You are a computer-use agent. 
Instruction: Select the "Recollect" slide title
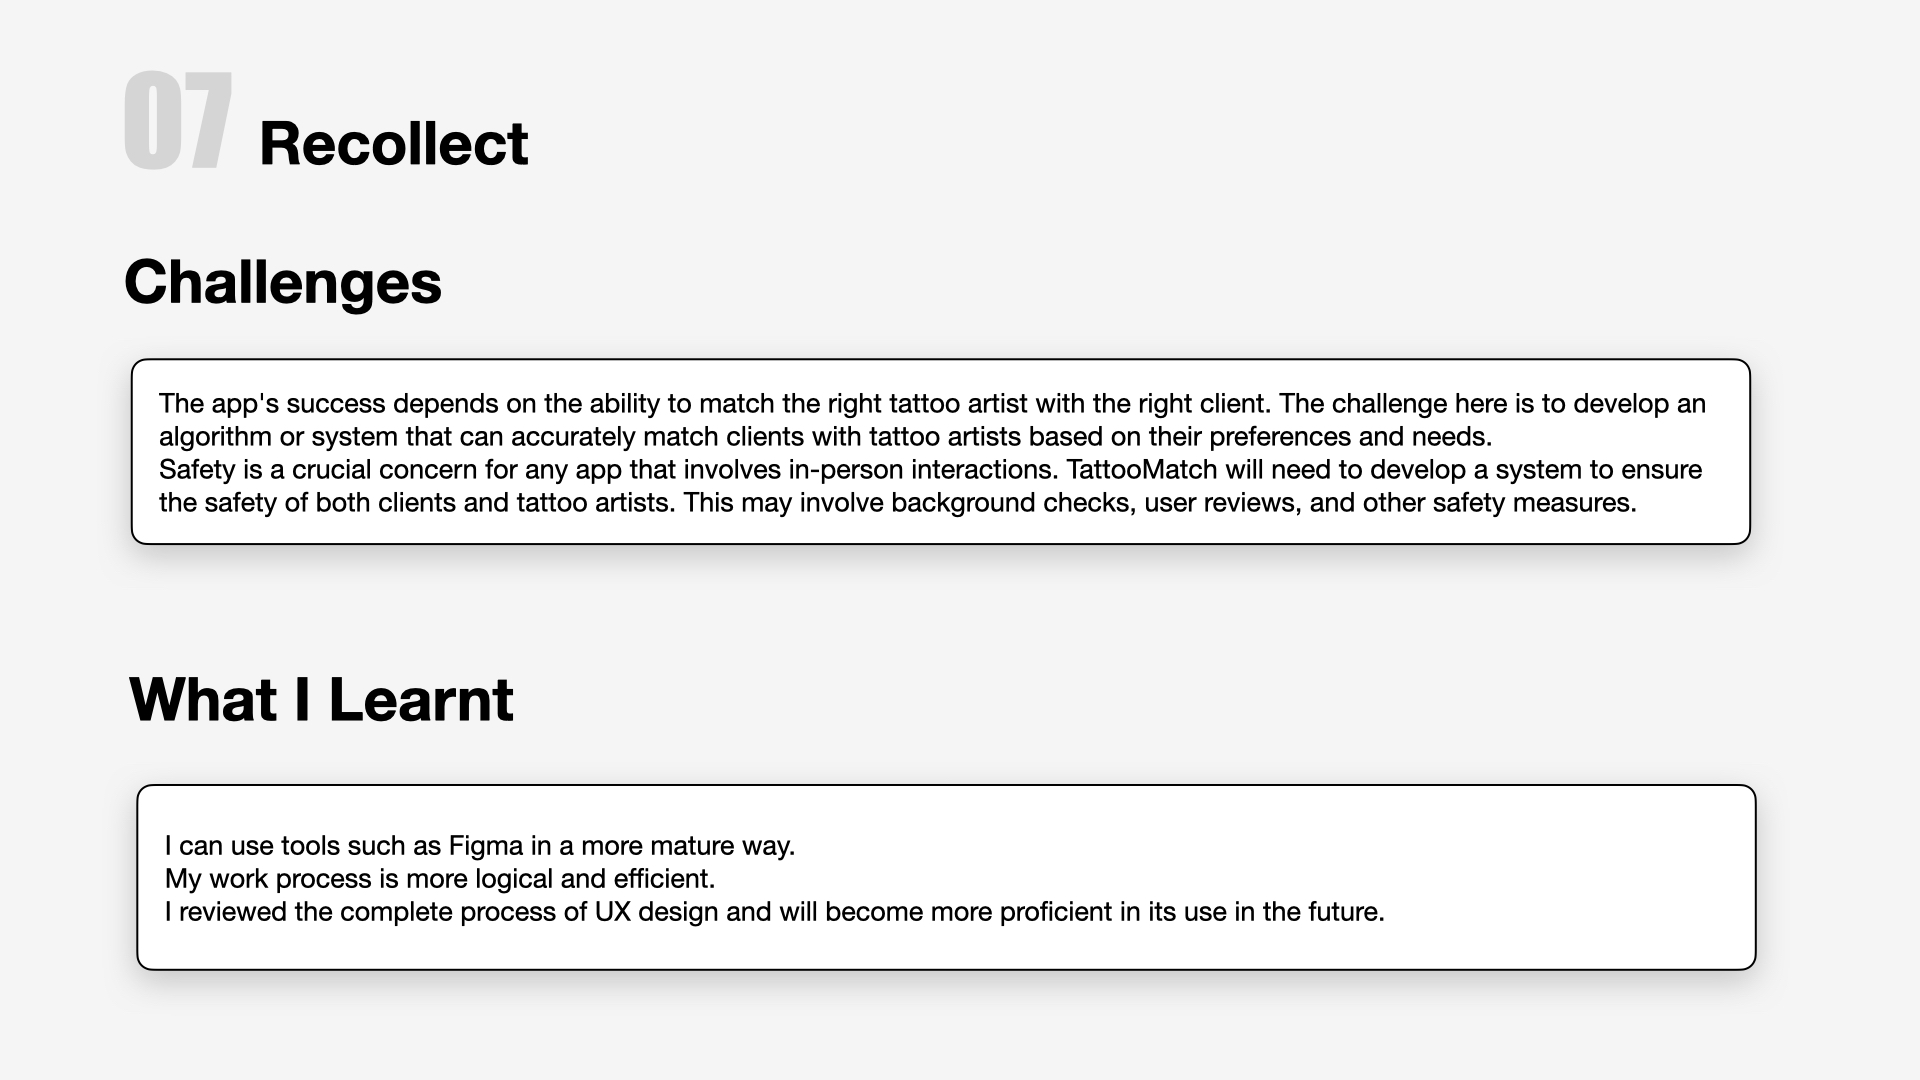pos(393,143)
